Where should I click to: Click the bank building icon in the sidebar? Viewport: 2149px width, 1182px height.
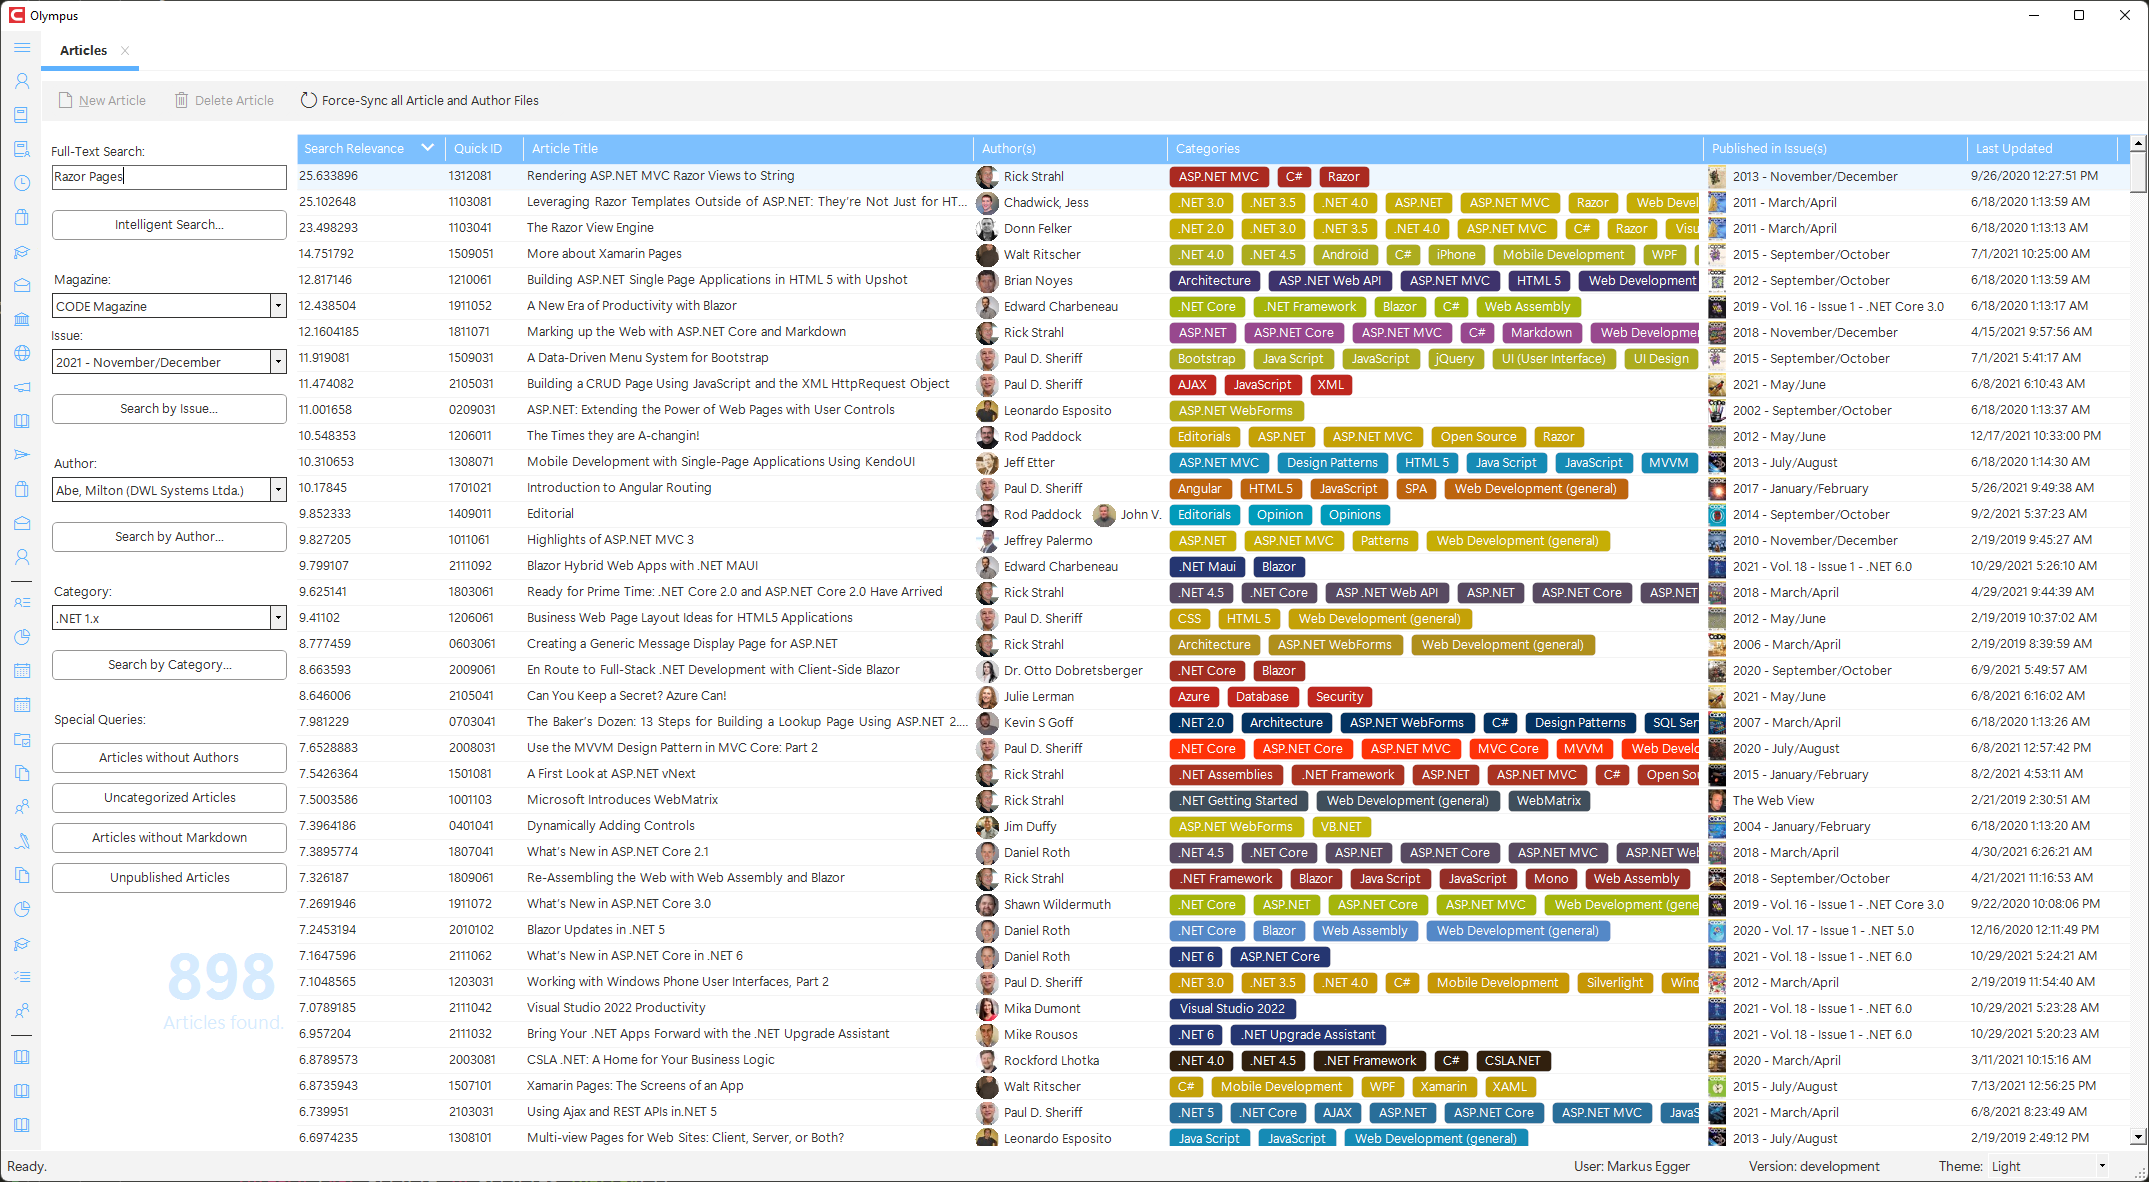[21, 319]
